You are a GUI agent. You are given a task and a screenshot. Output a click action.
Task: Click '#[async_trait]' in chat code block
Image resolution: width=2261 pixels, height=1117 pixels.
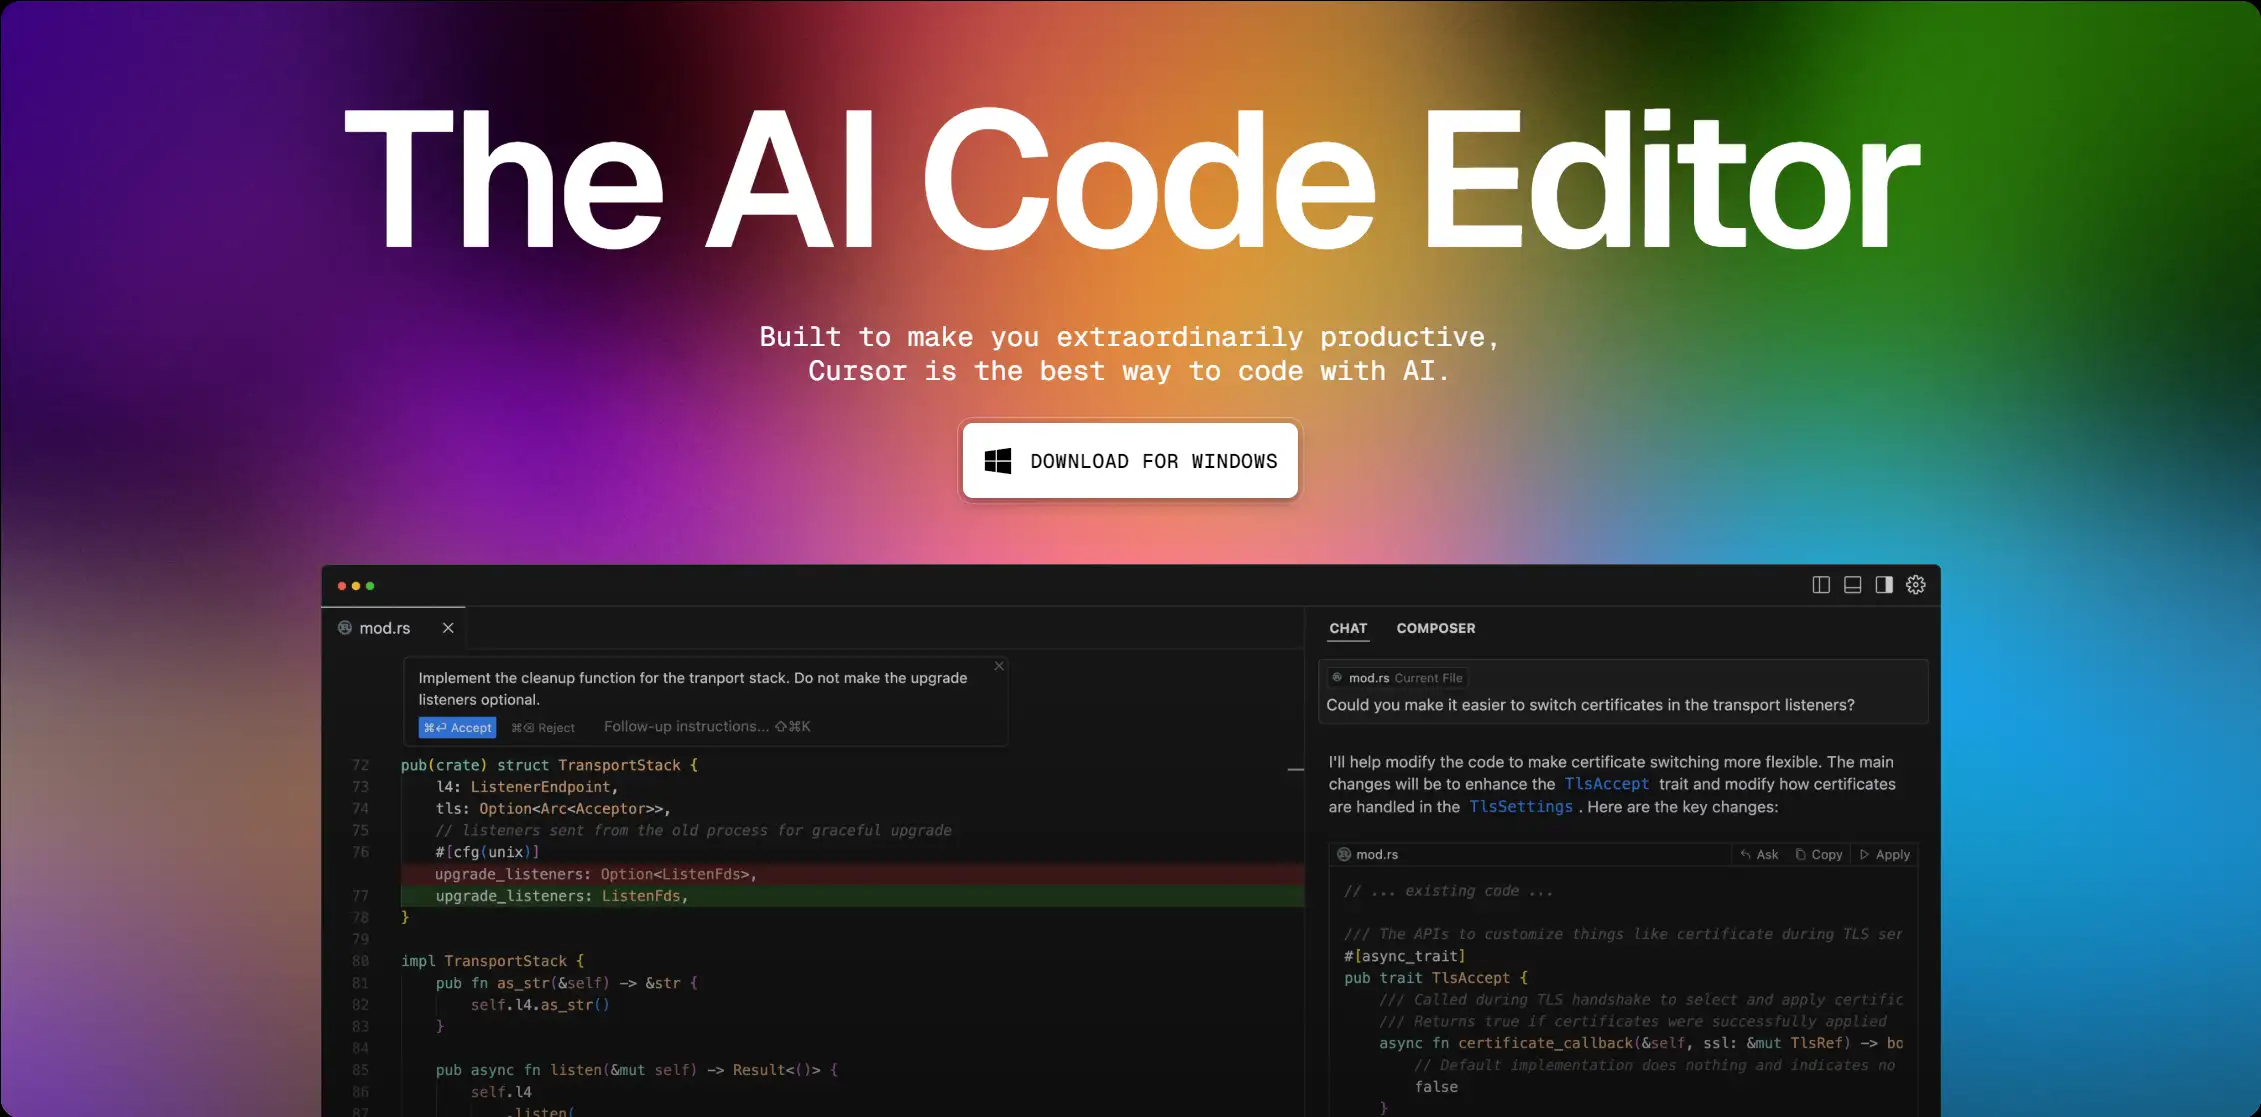[x=1404, y=956]
